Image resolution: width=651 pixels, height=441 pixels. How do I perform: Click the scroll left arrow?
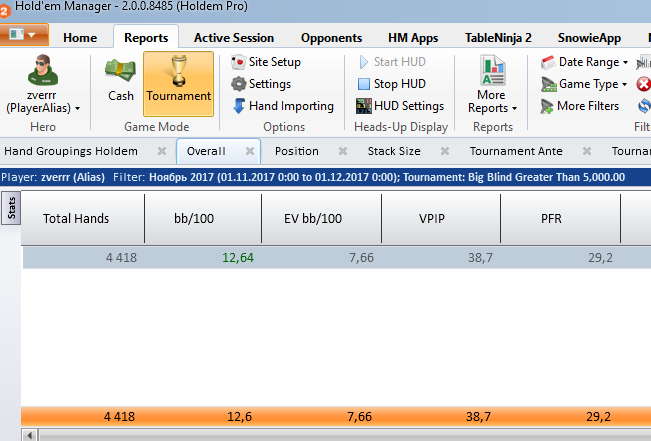29,435
